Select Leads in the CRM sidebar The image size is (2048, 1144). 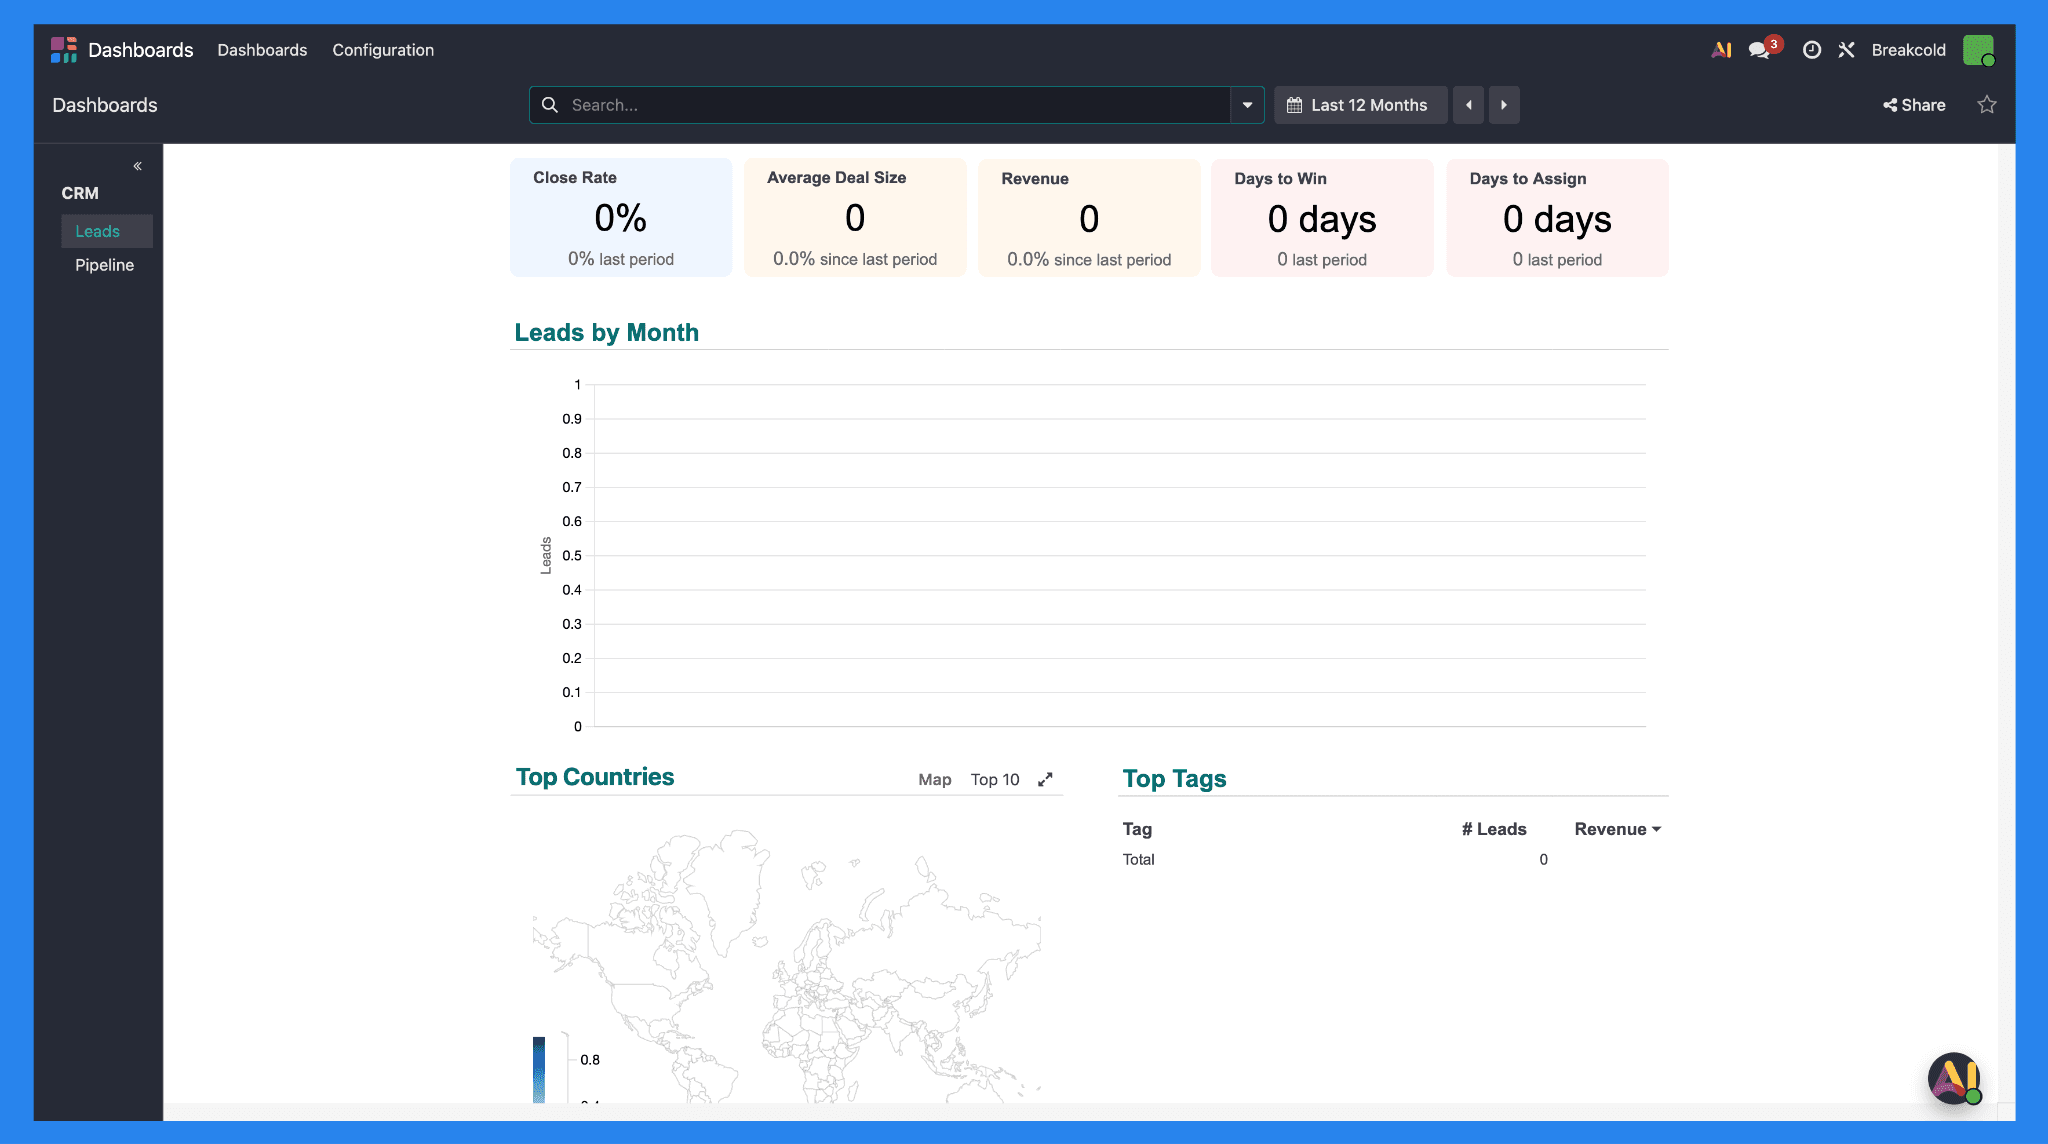pyautogui.click(x=97, y=231)
